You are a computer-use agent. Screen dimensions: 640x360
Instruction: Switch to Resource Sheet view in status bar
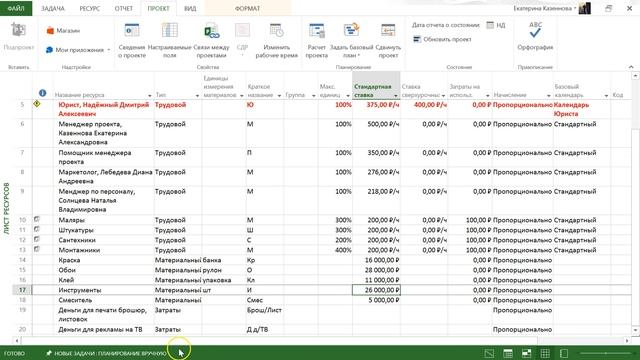click(545, 353)
